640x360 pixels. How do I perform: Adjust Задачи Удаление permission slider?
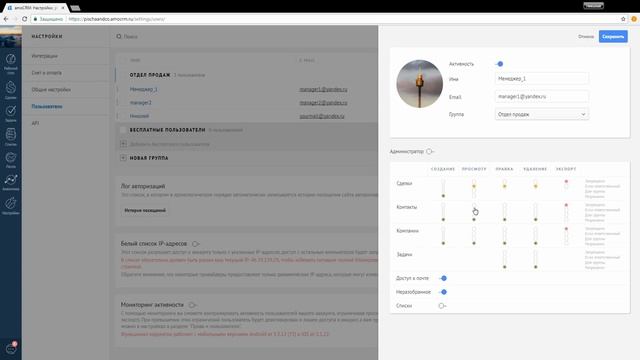pos(536,259)
